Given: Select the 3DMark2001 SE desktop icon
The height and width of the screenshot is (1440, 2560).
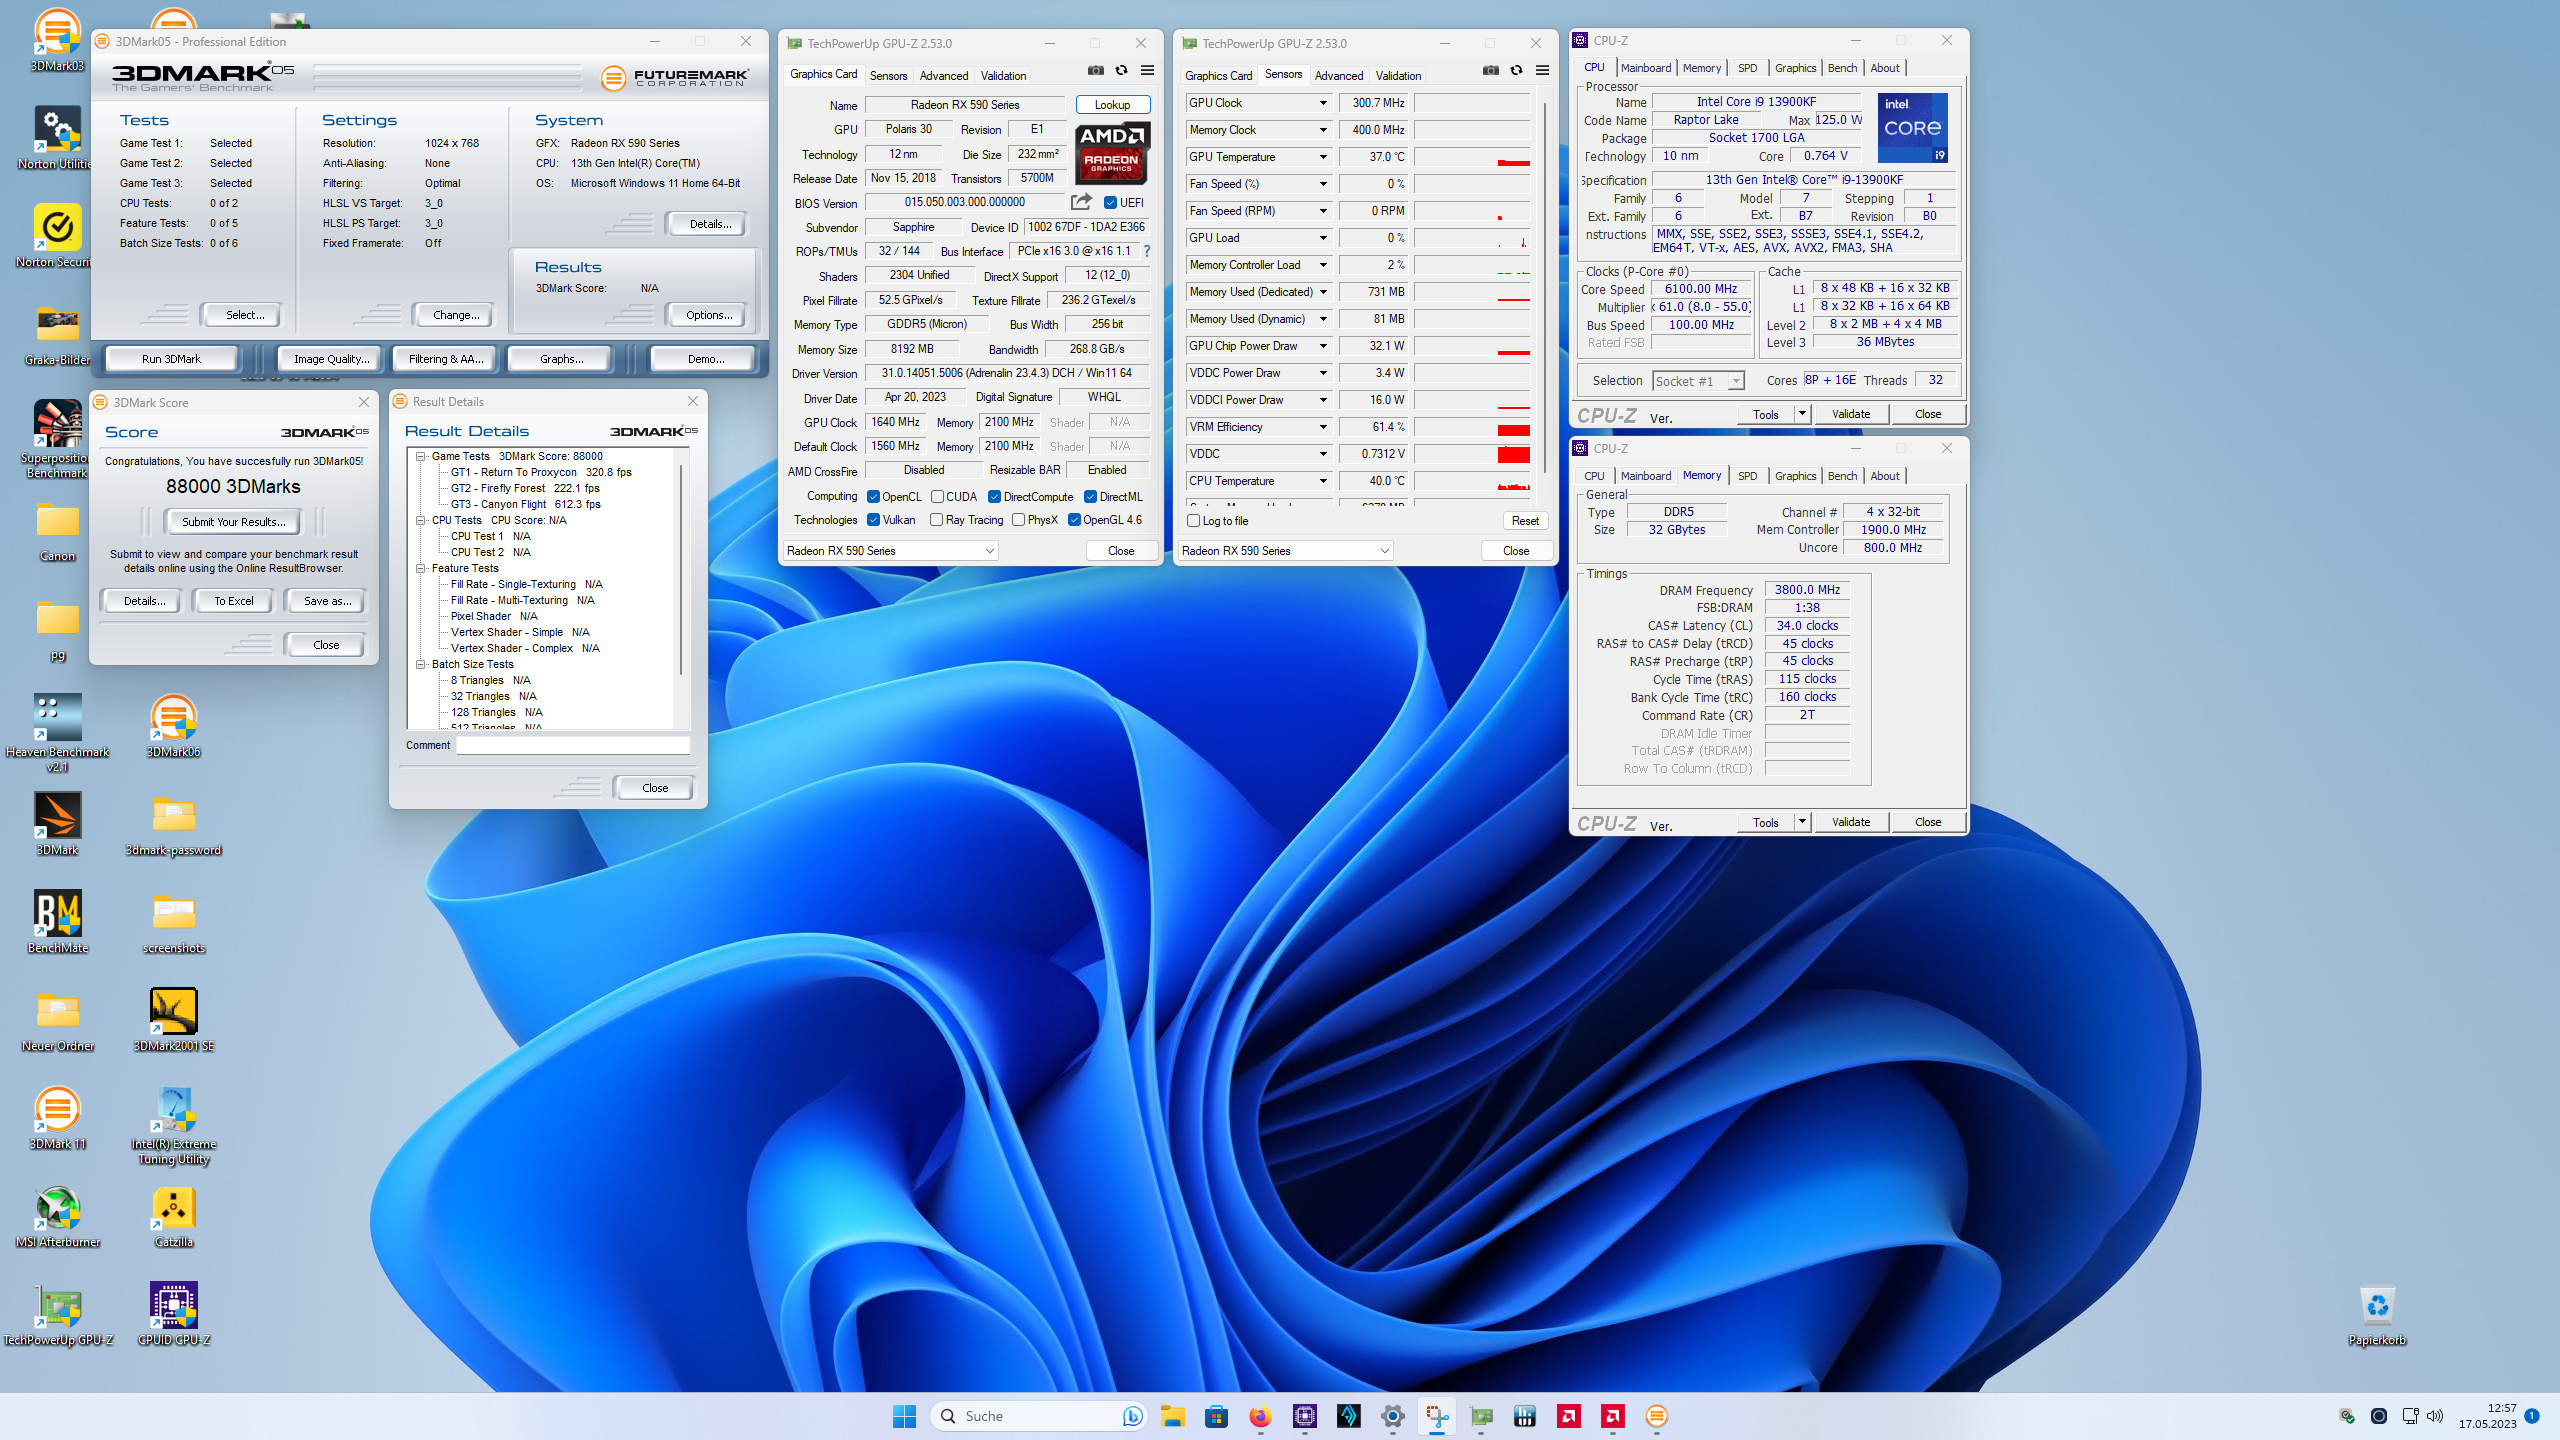Looking at the screenshot, I should click(173, 1019).
